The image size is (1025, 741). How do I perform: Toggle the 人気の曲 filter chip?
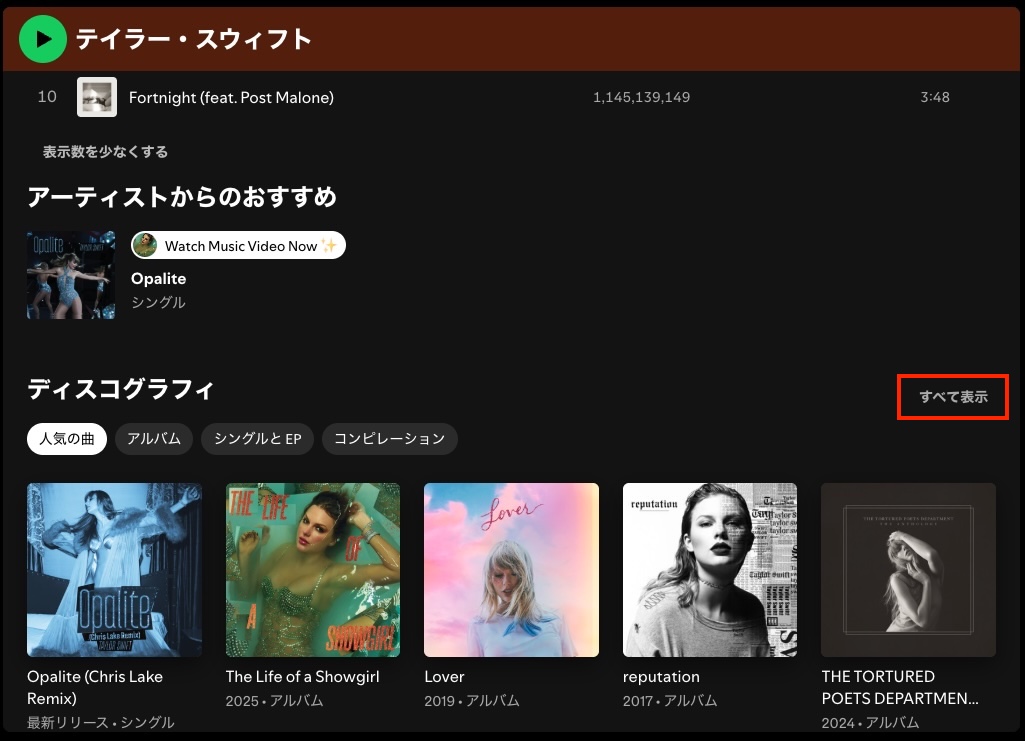tap(66, 438)
